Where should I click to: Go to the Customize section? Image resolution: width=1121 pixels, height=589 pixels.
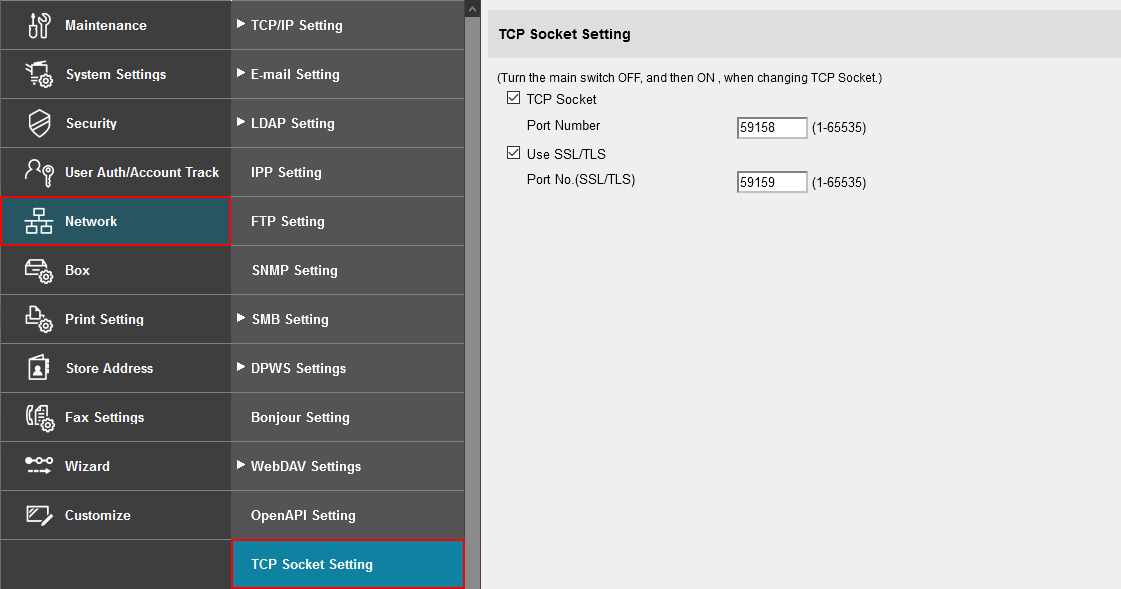(x=97, y=515)
